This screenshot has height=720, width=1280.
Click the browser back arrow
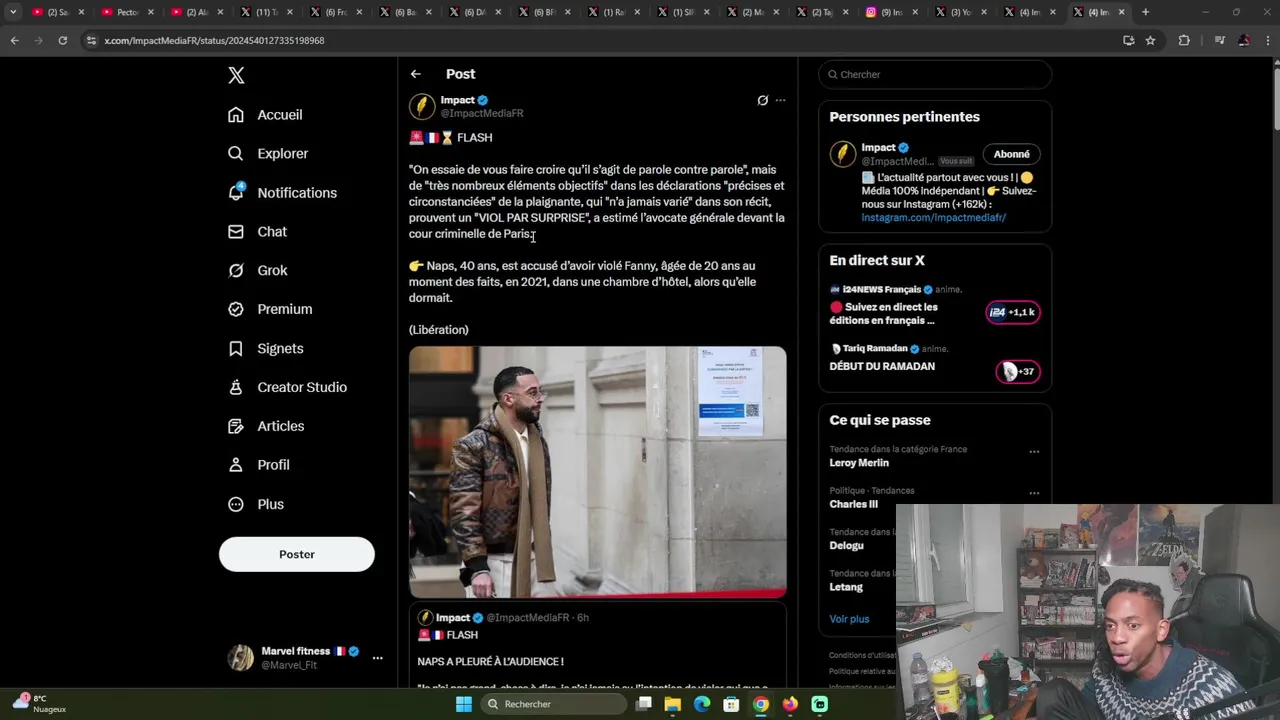[14, 40]
